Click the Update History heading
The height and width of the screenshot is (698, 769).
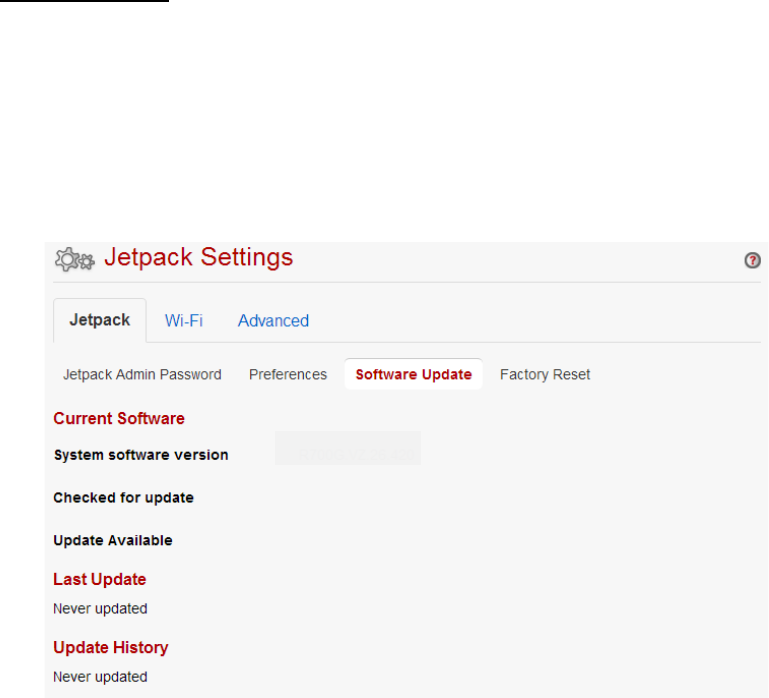pyautogui.click(x=111, y=647)
